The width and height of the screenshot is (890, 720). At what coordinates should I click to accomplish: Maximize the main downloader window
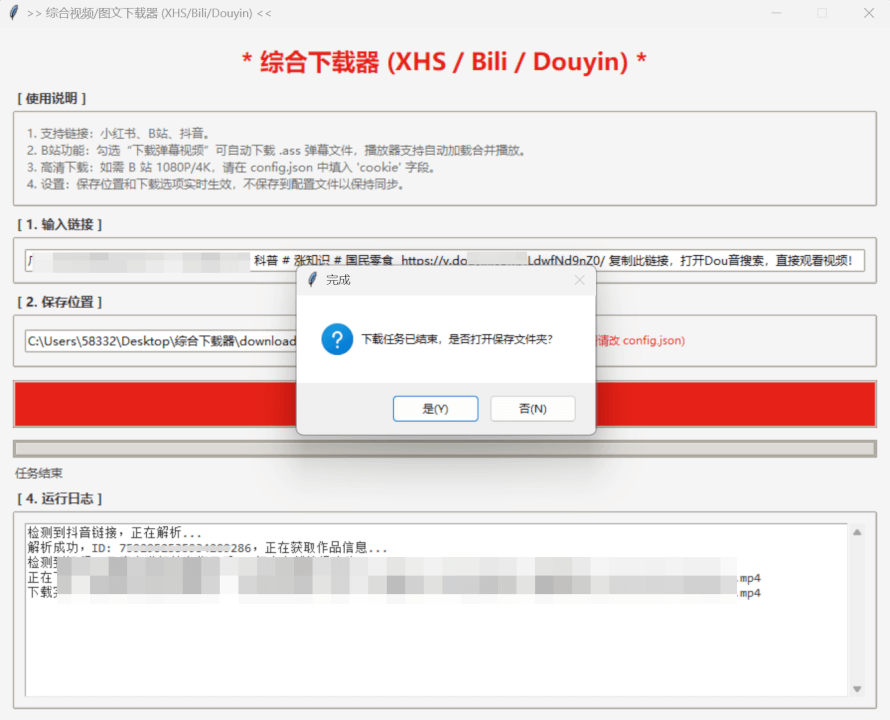pyautogui.click(x=822, y=12)
